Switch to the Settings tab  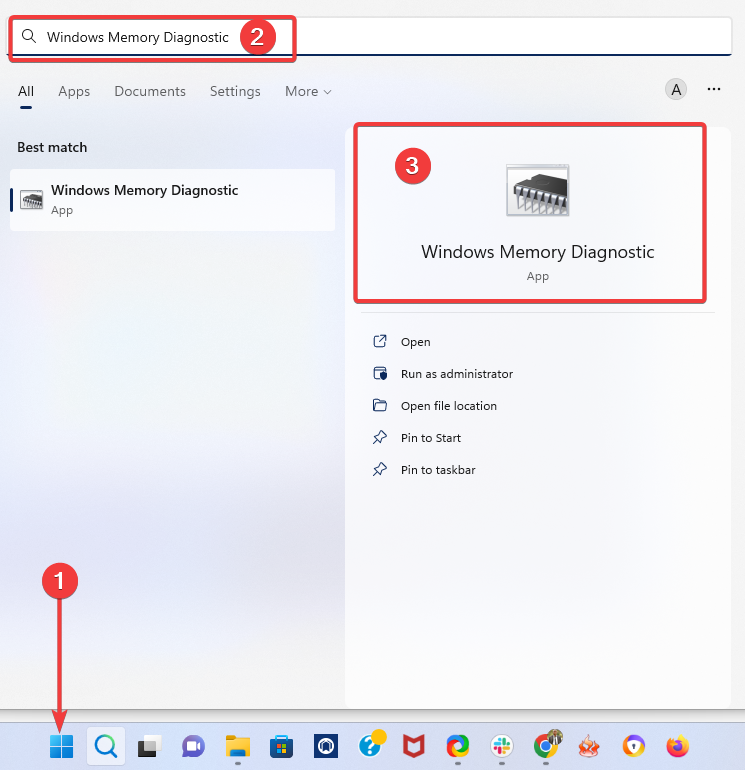(235, 91)
